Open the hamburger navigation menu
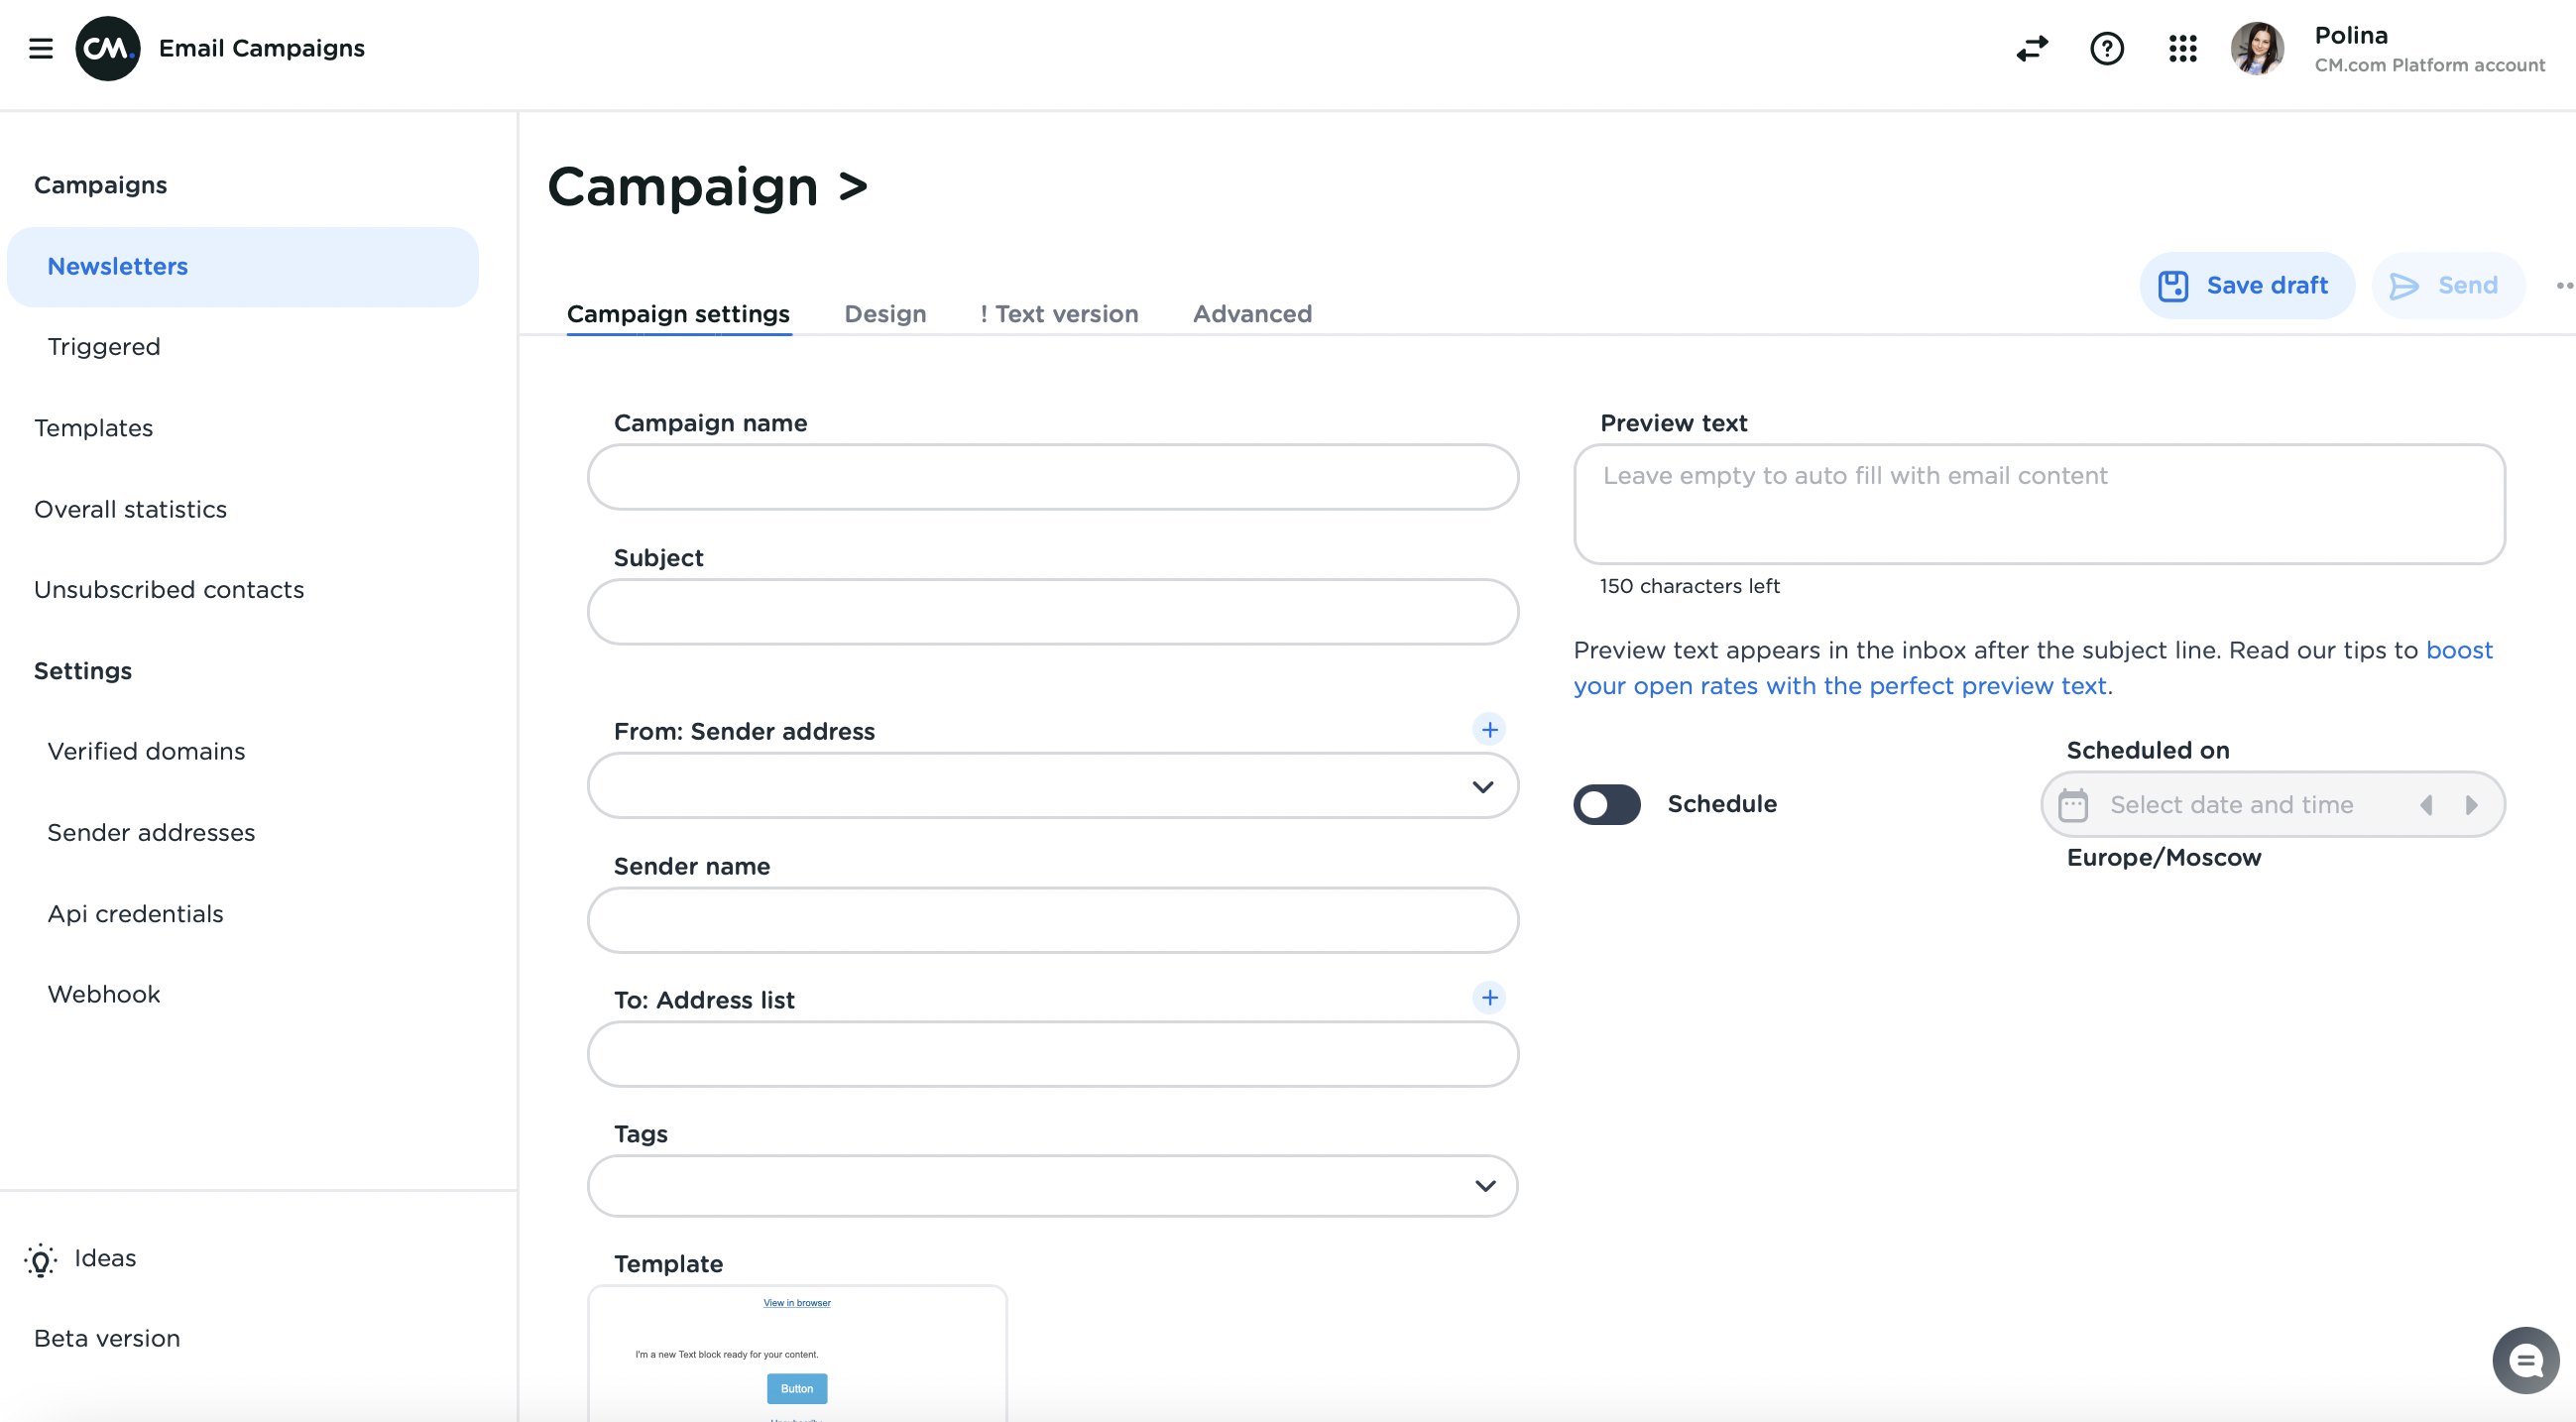This screenshot has width=2576, height=1422. pyautogui.click(x=41, y=48)
